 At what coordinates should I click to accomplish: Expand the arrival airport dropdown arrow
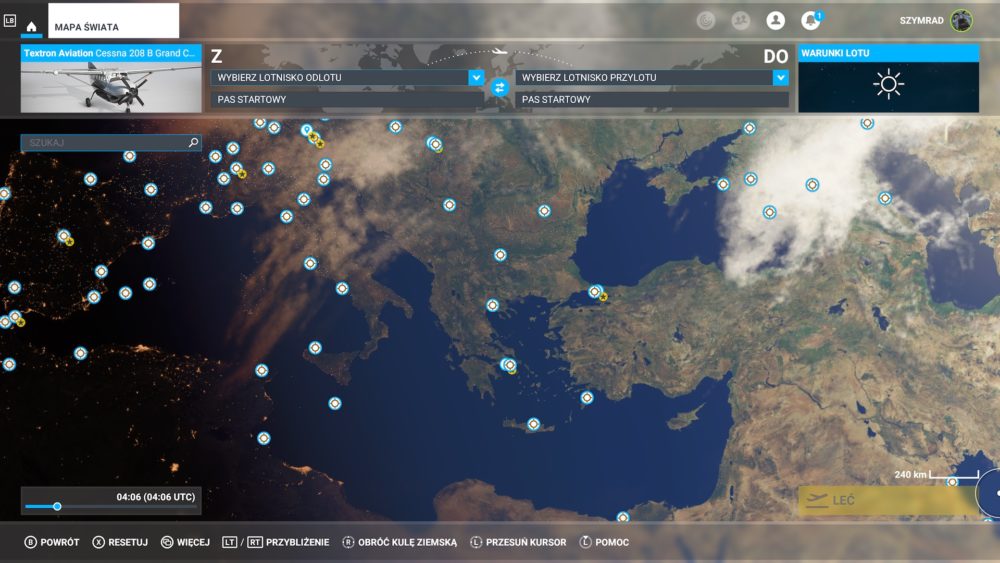coord(781,77)
